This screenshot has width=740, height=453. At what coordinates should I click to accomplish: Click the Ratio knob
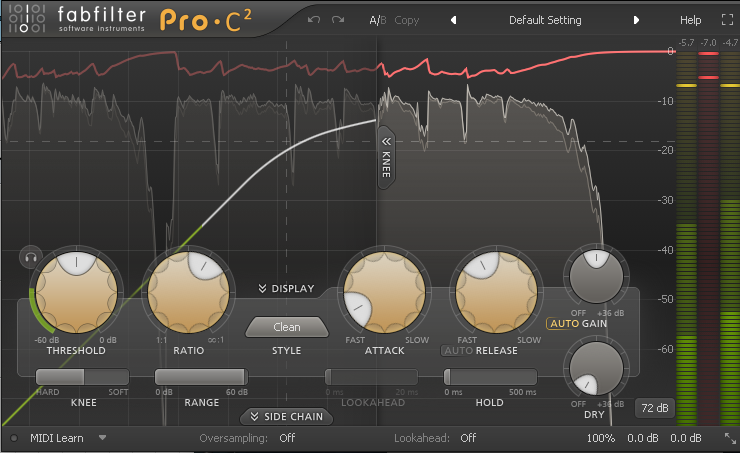pyautogui.click(x=188, y=293)
